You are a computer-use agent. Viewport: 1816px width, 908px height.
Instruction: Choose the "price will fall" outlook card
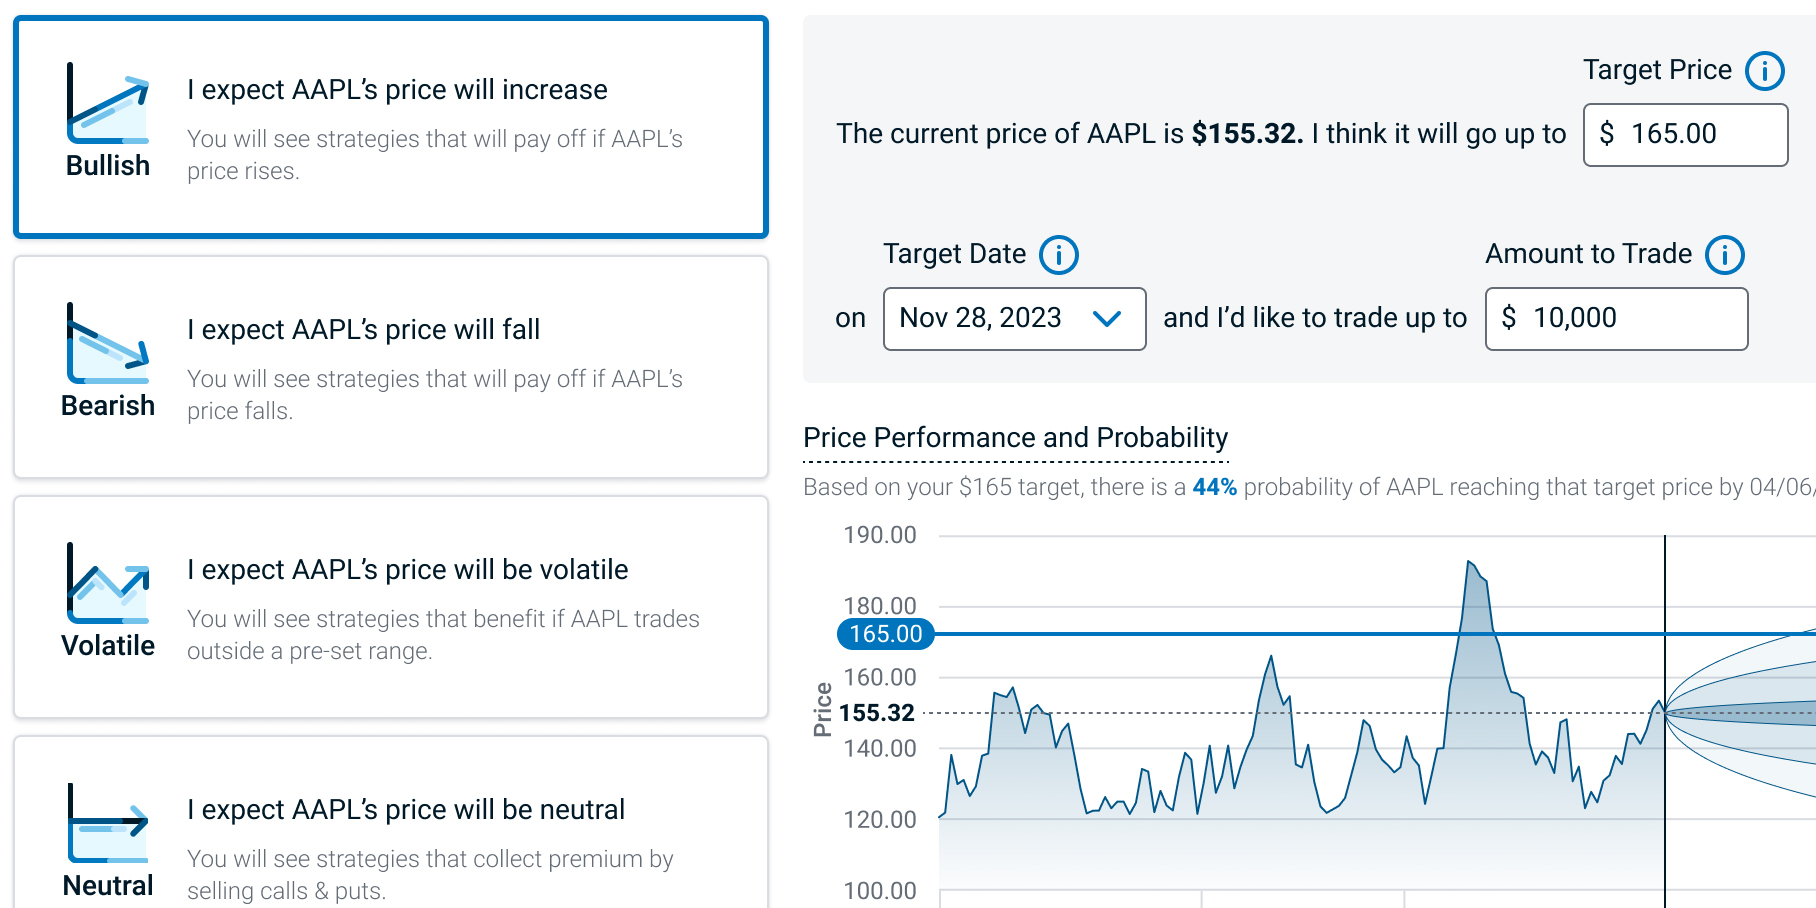pos(391,367)
